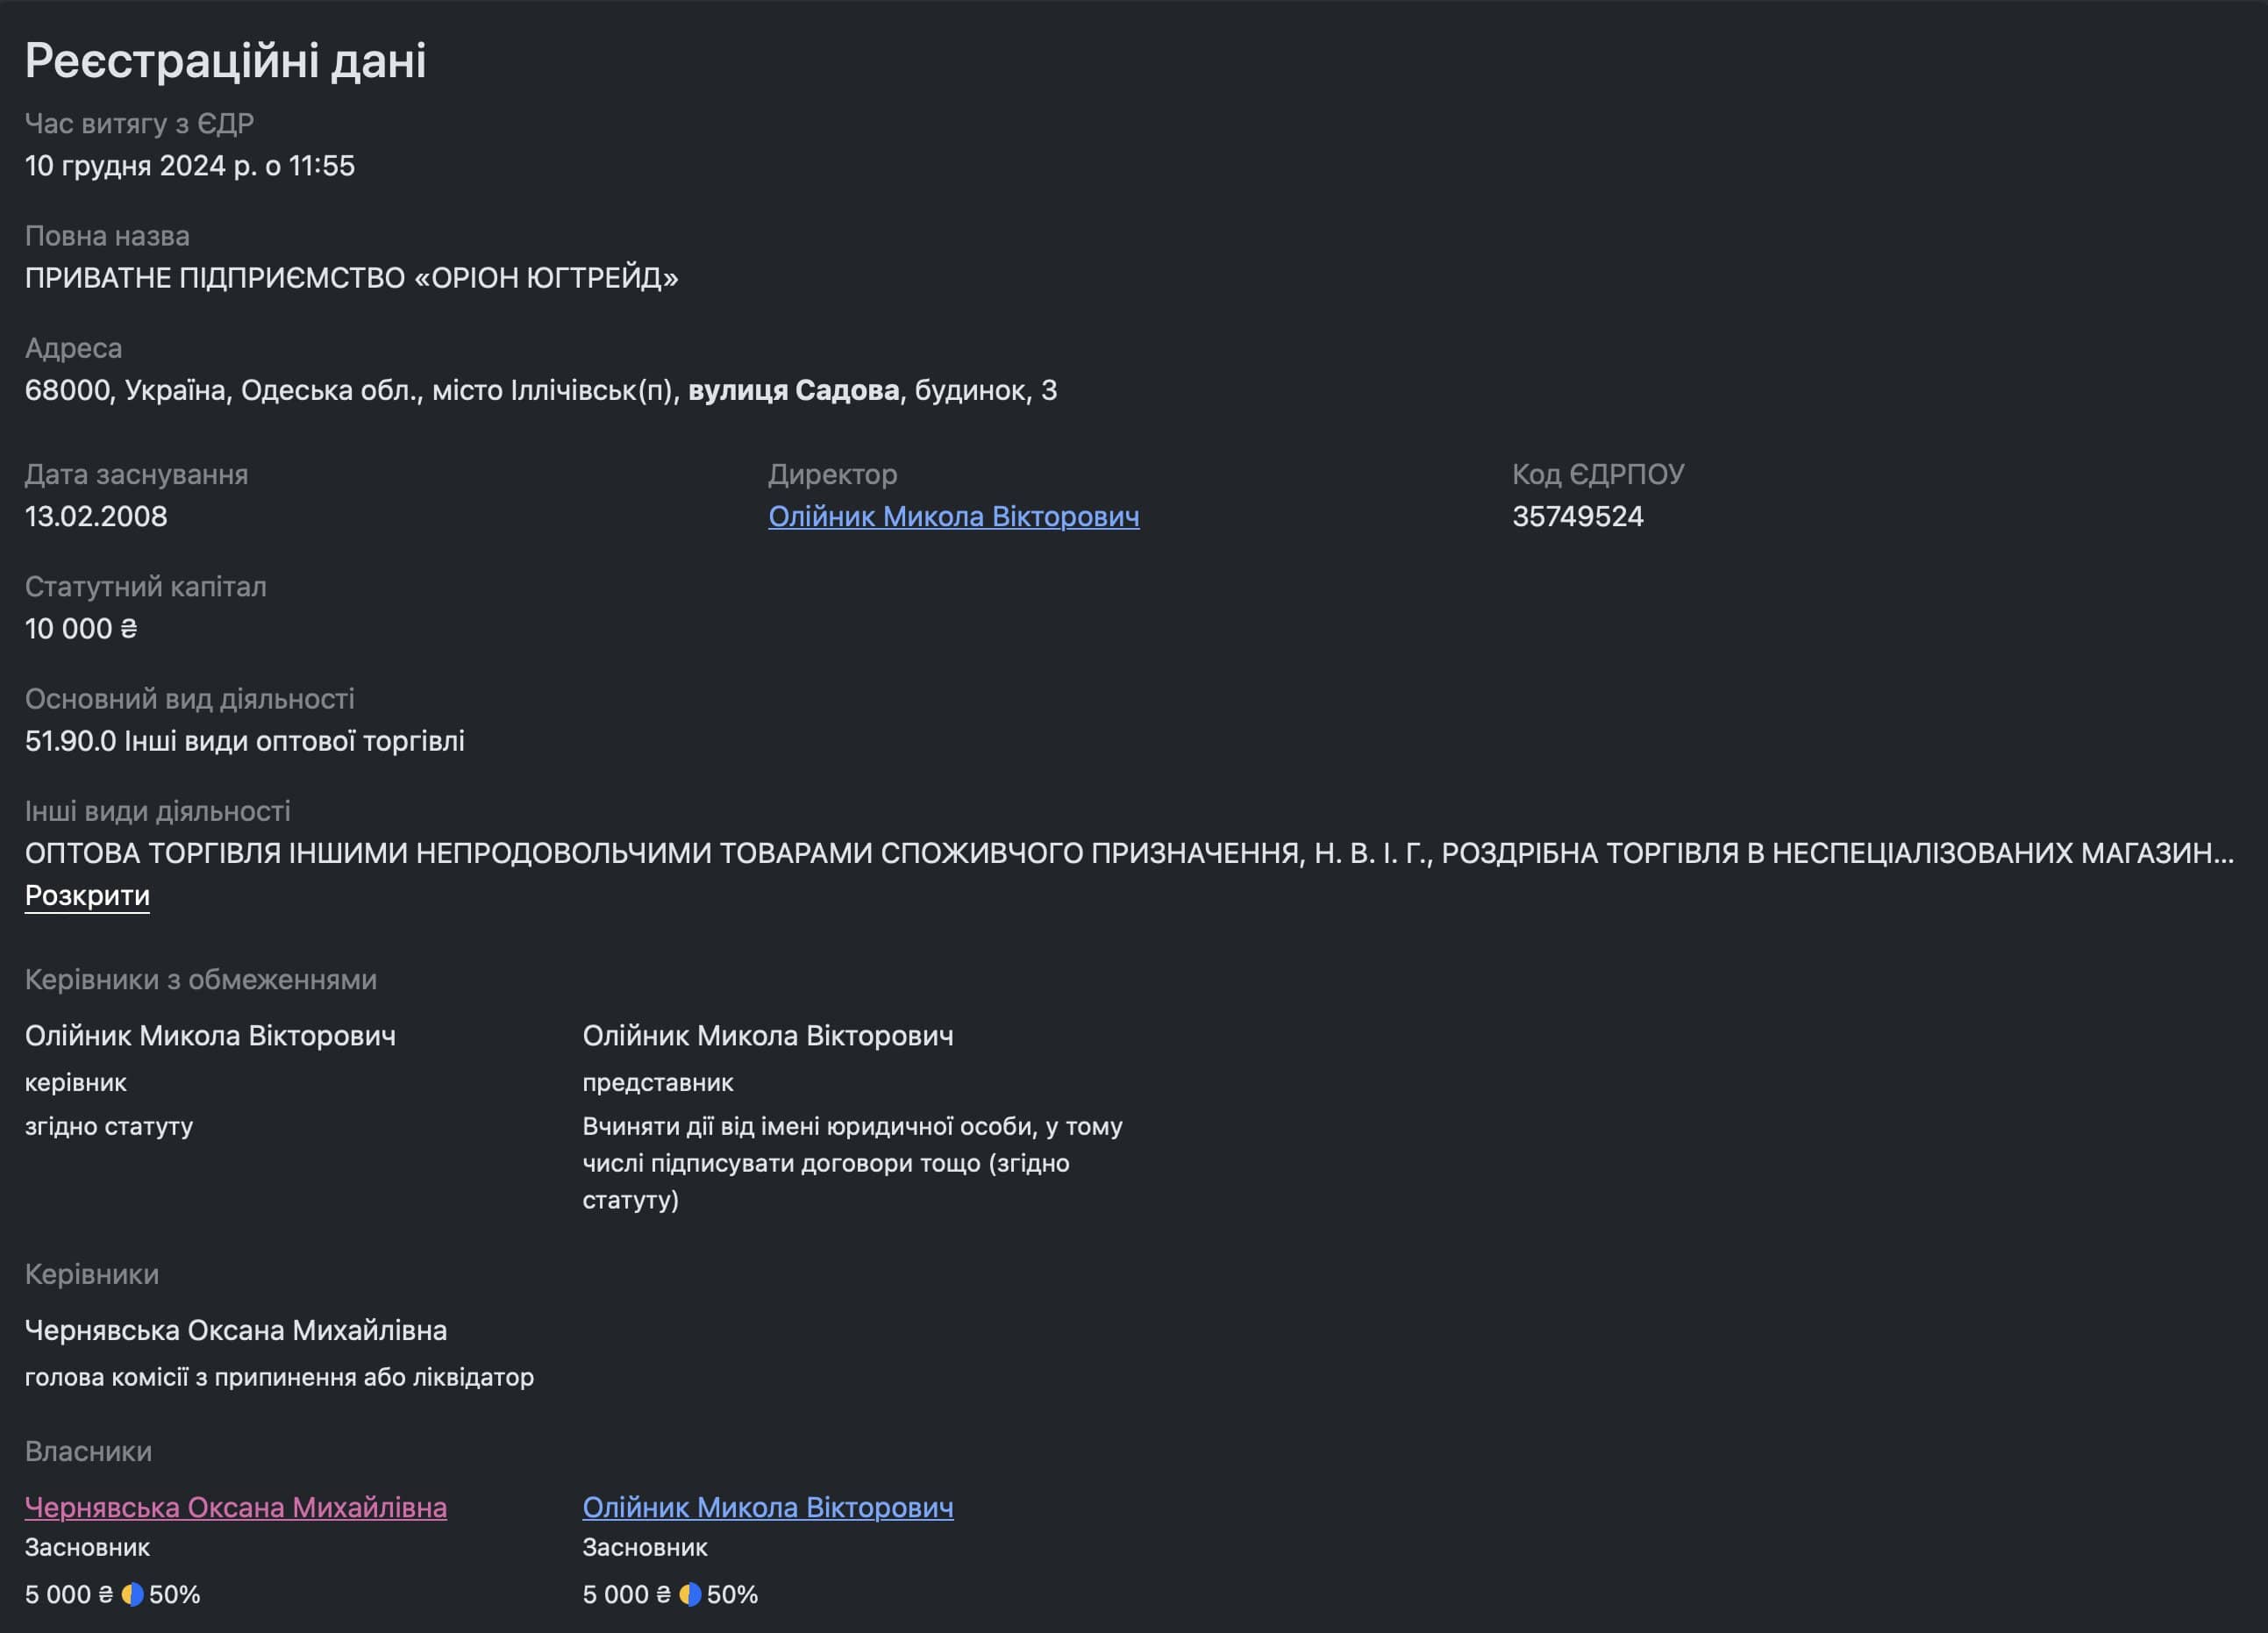
Task: Click the truncated other activities text line
Action: pos(1129,853)
